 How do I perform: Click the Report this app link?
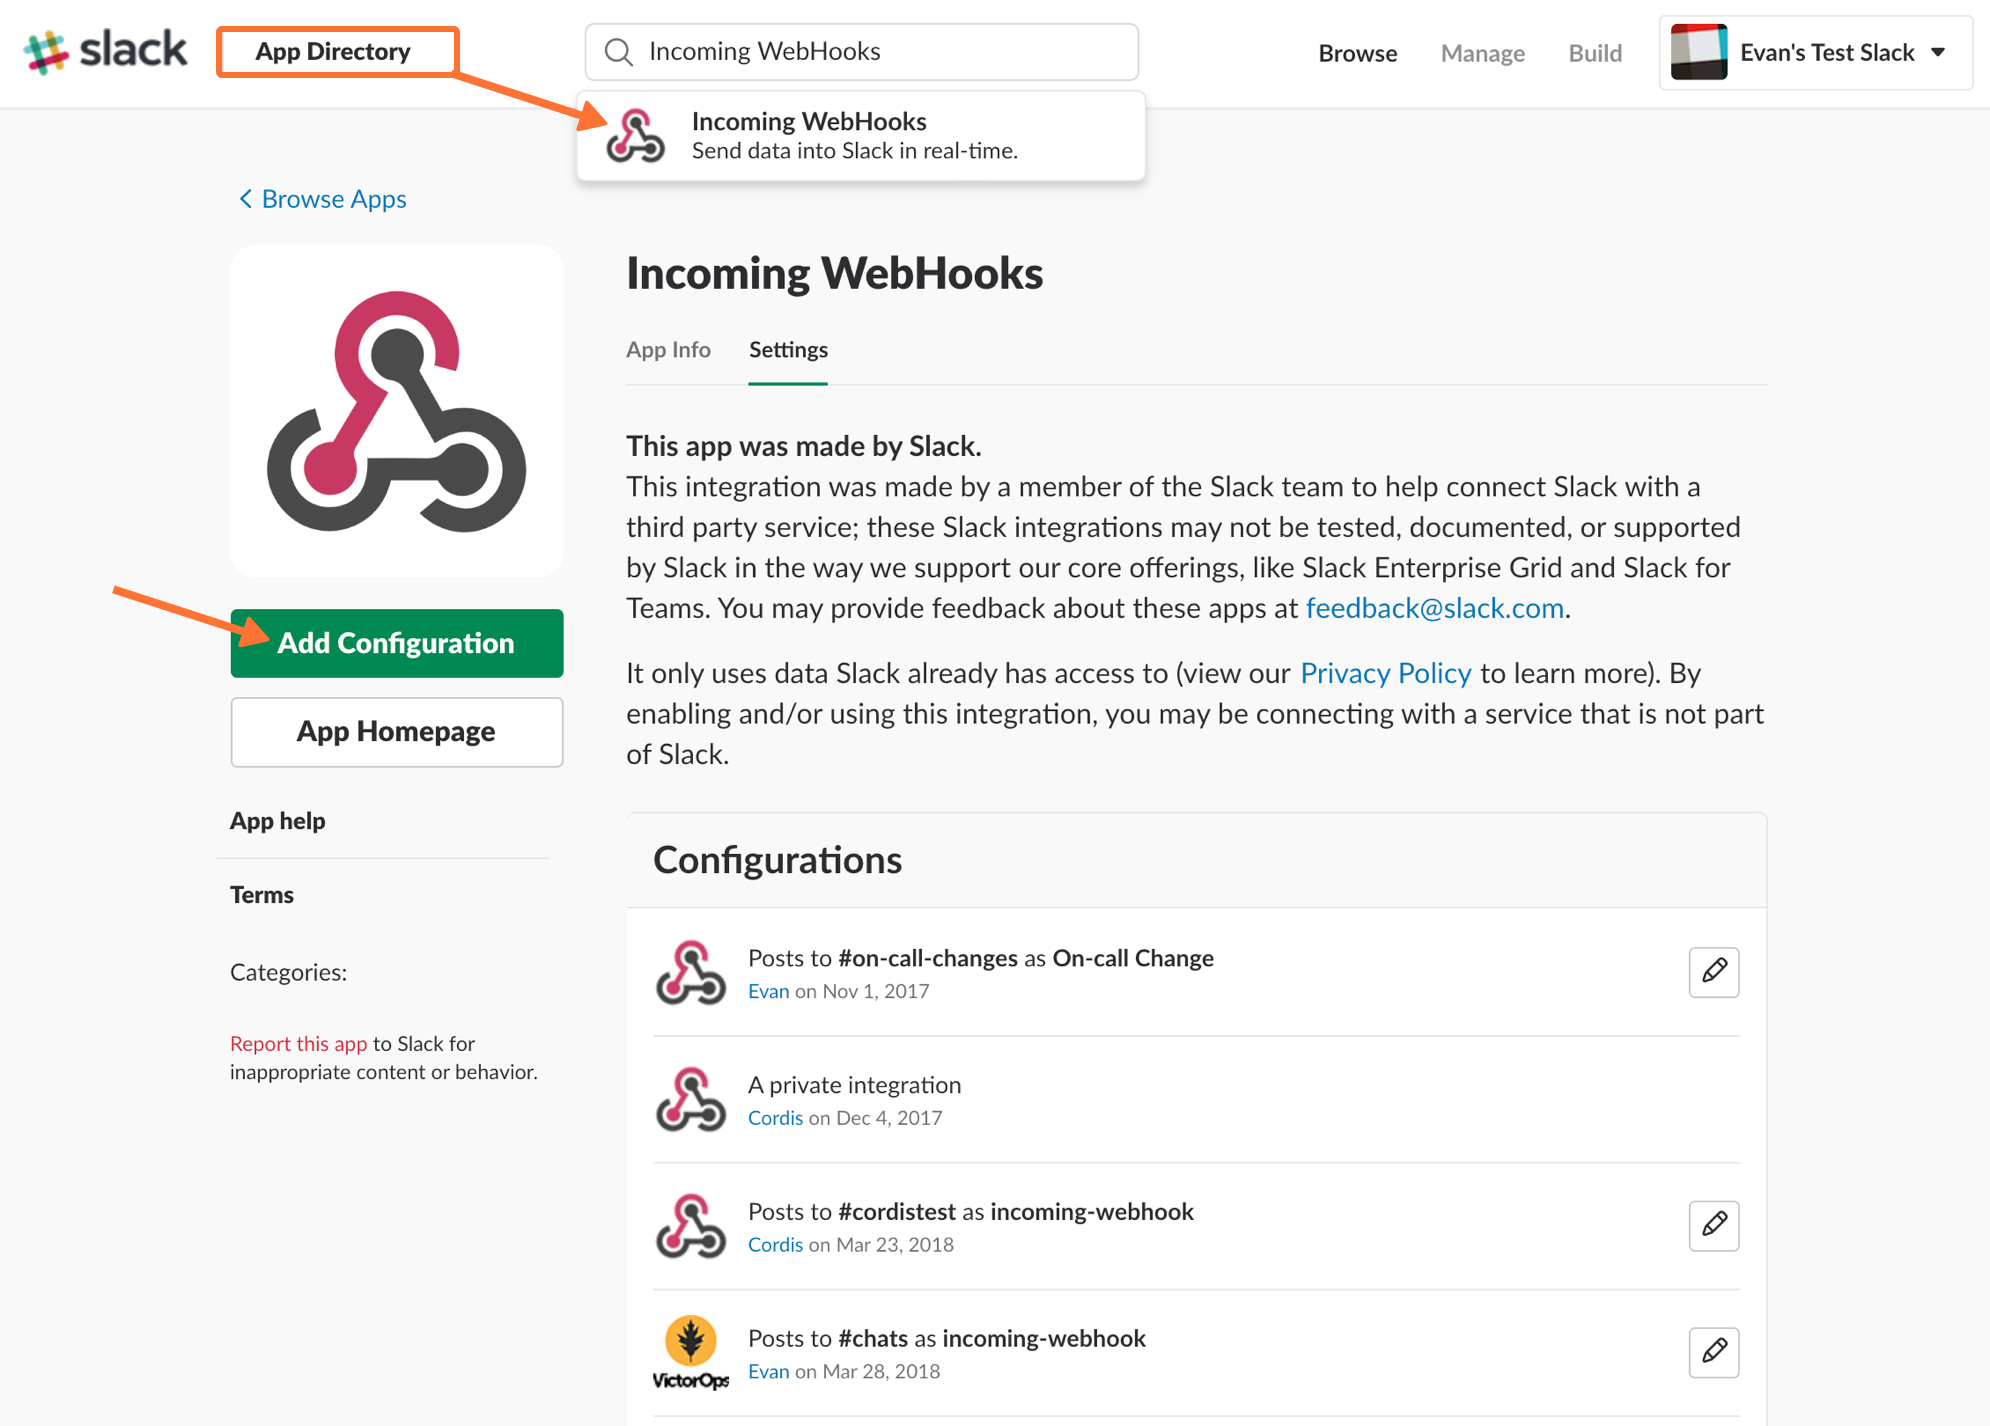coord(297,1043)
